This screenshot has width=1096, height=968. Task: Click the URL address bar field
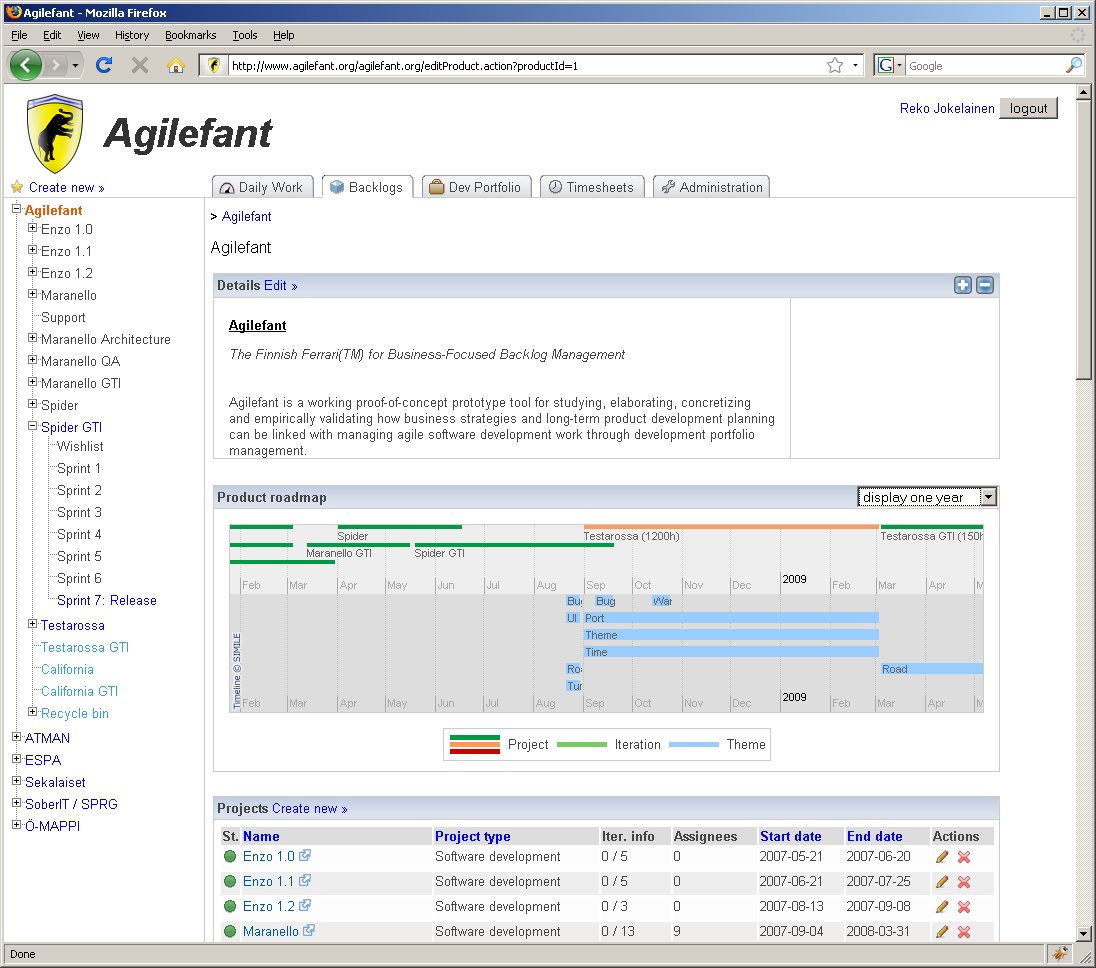(x=524, y=66)
